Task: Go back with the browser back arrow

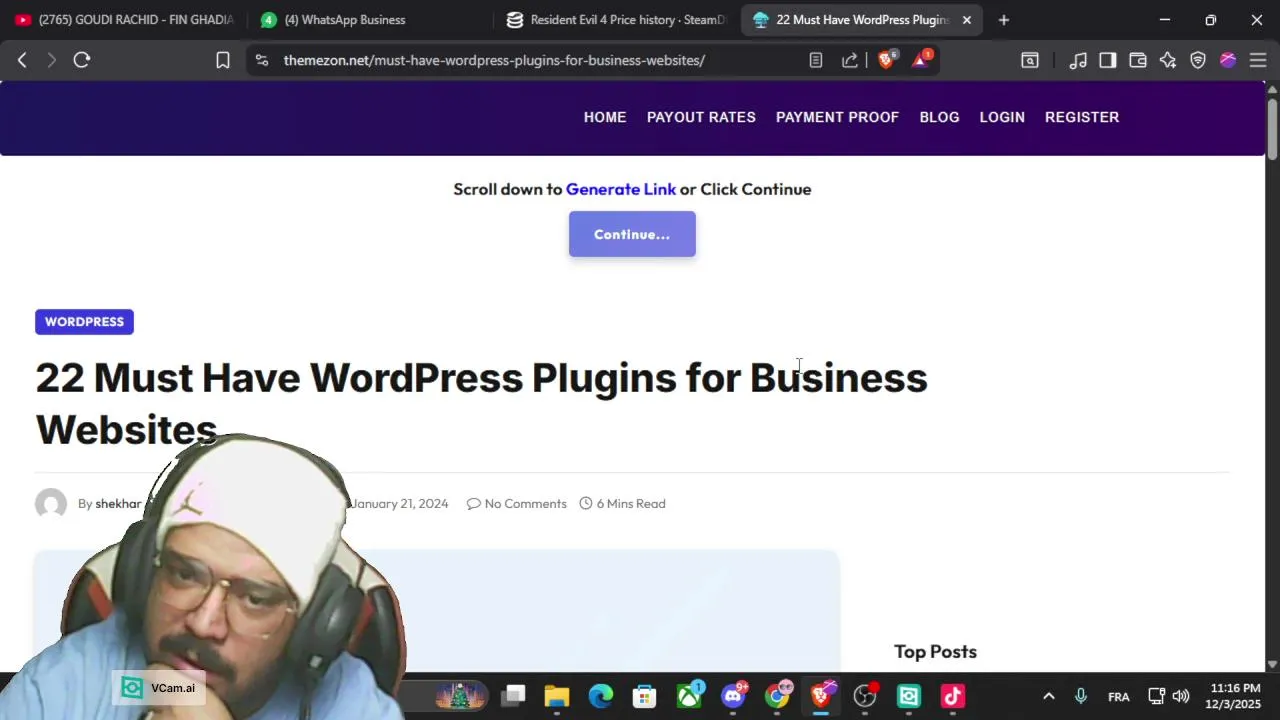Action: pyautogui.click(x=22, y=60)
